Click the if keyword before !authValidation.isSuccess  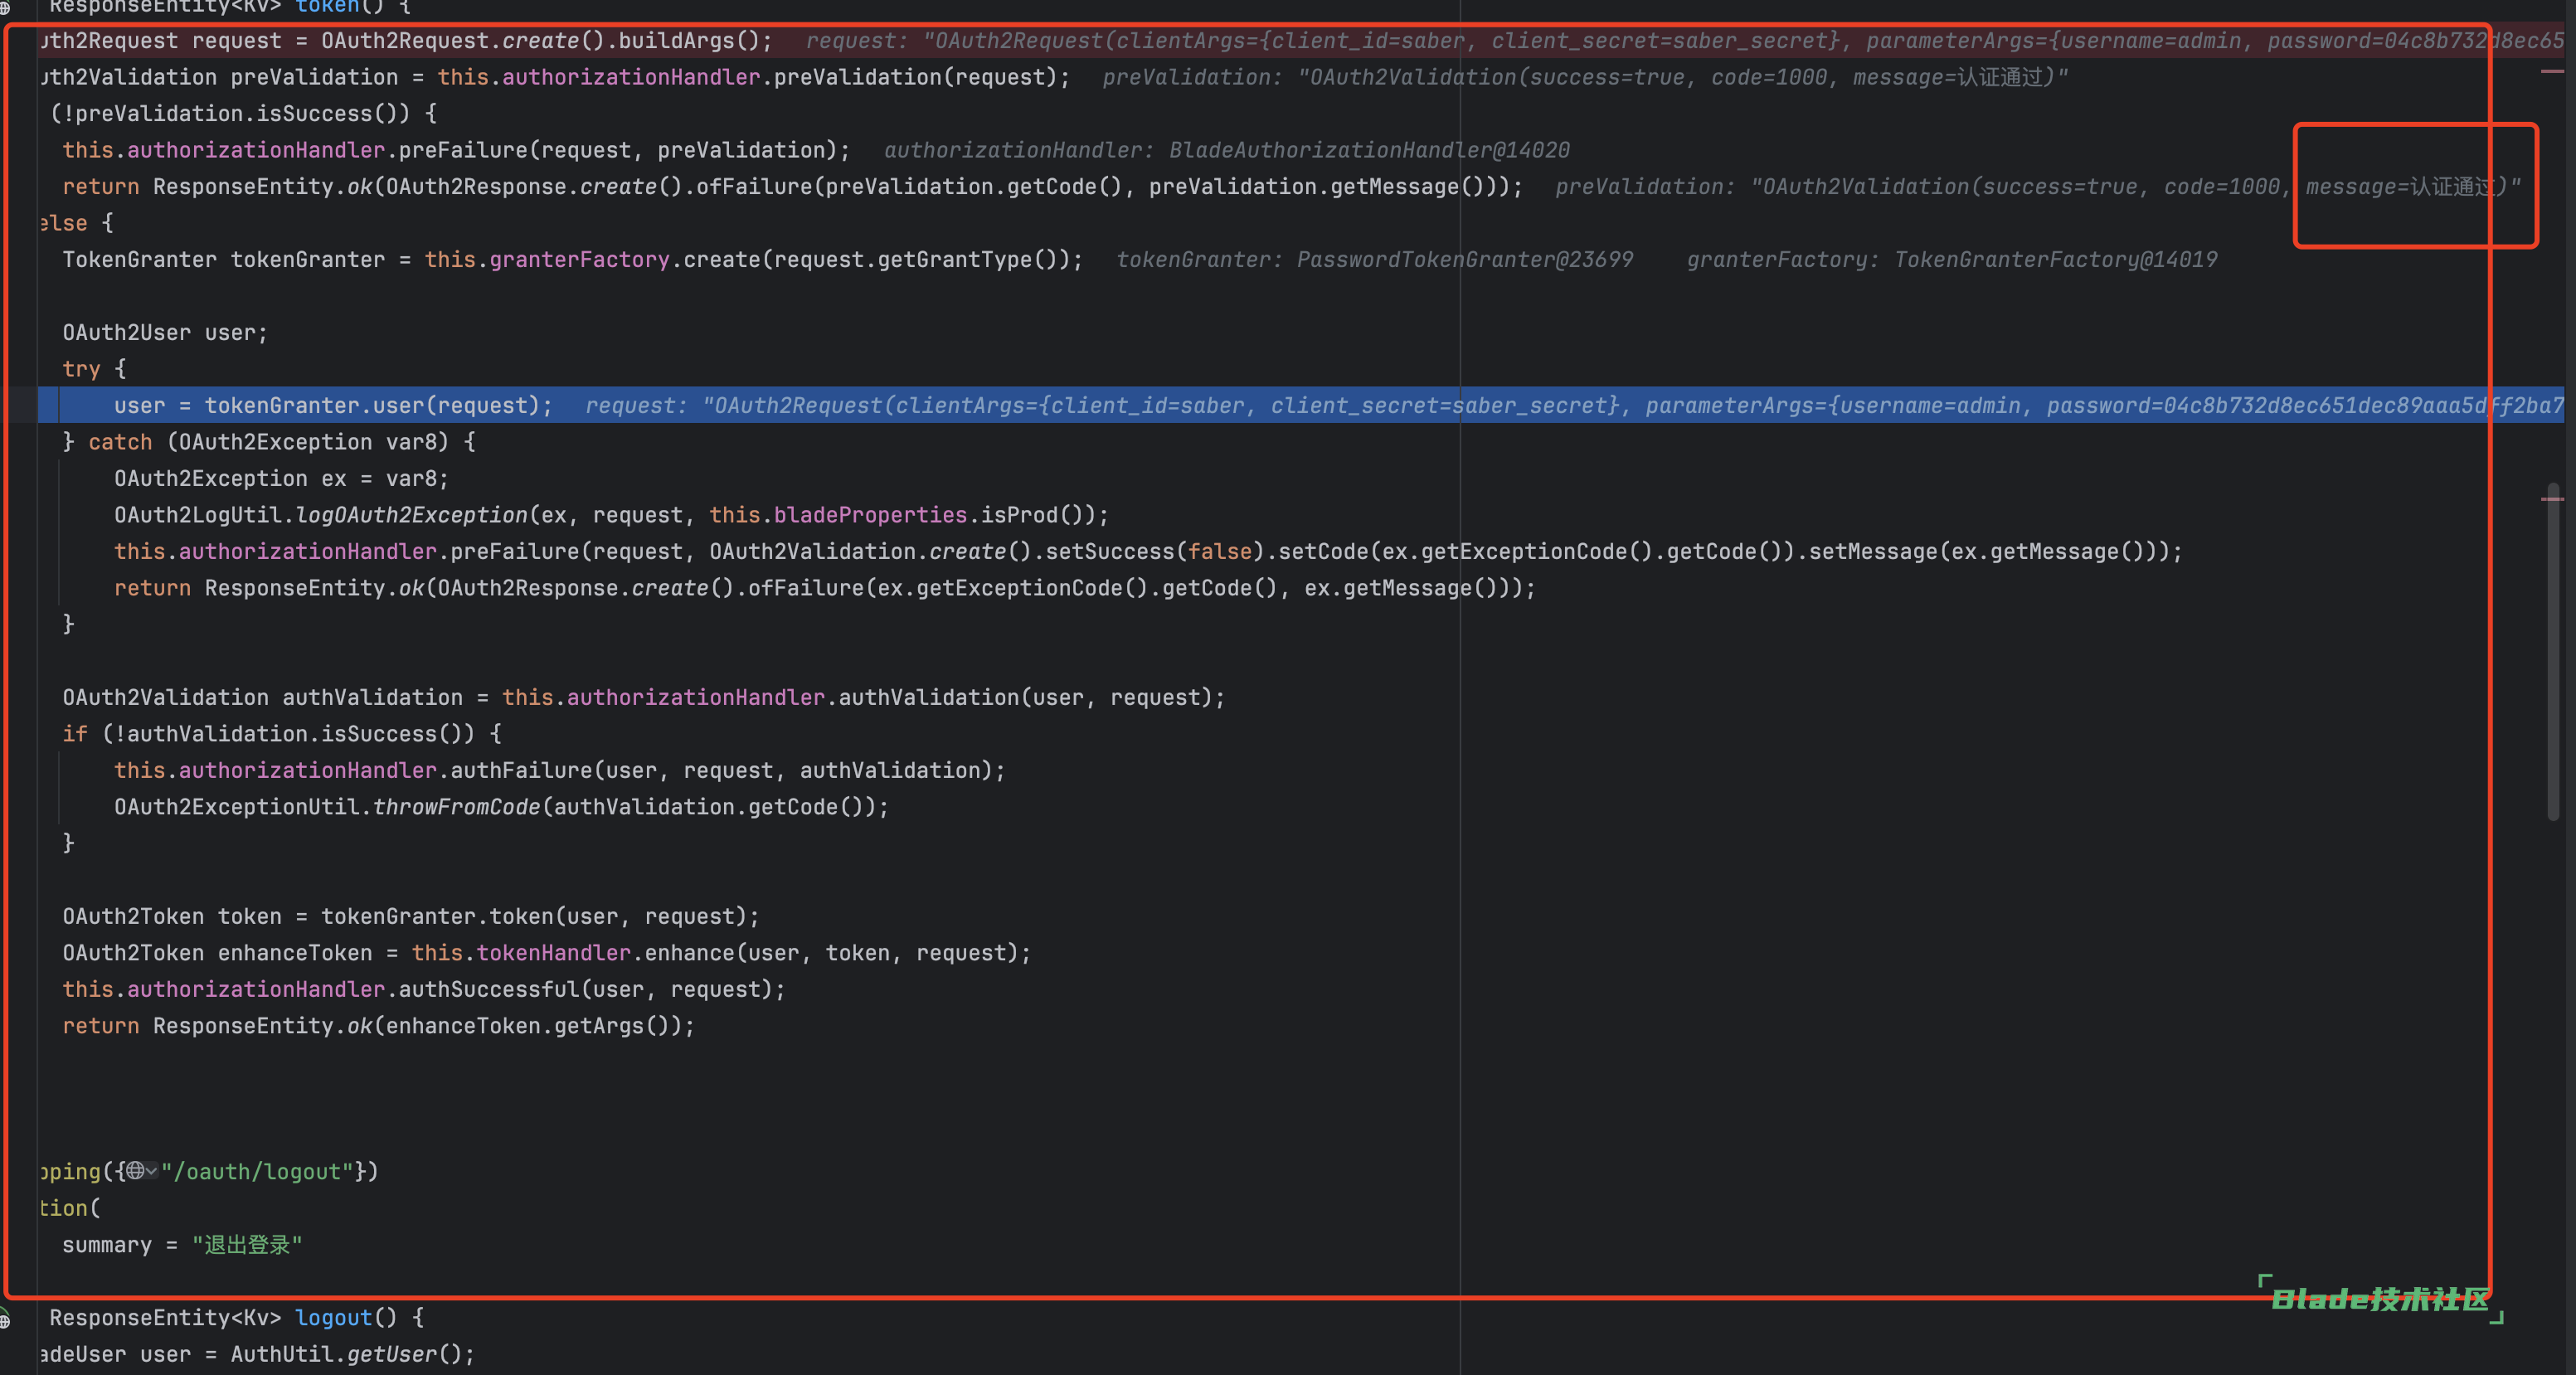75,734
